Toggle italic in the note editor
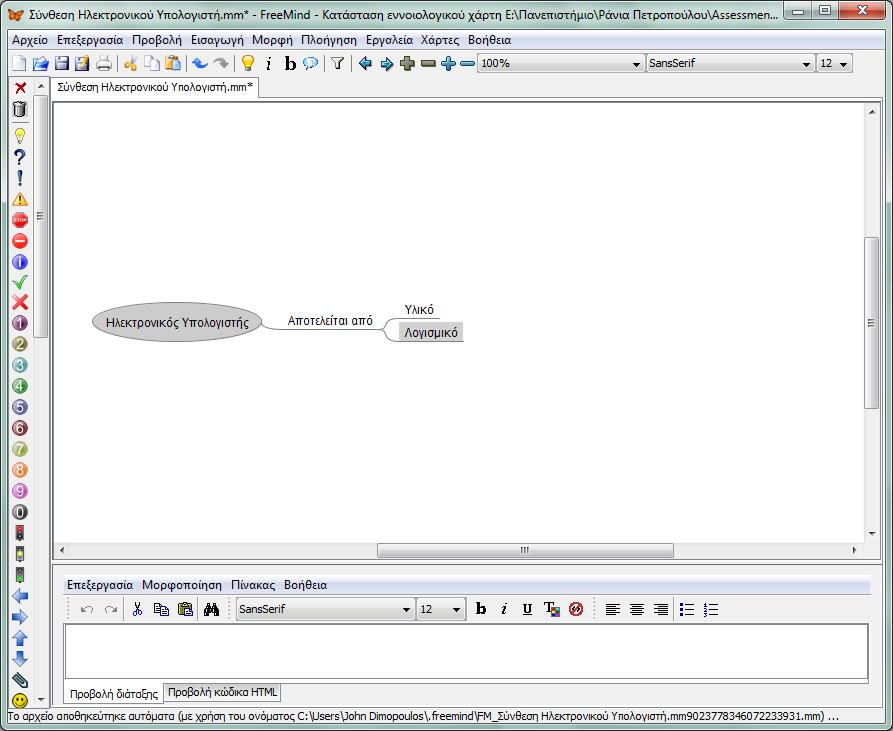Viewport: 893px width, 731px height. 504,609
